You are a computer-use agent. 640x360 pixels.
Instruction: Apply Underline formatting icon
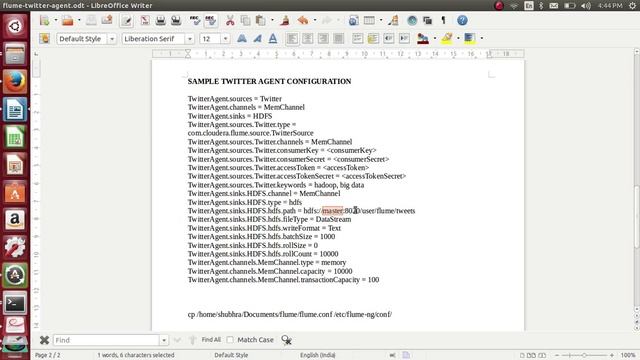273,39
